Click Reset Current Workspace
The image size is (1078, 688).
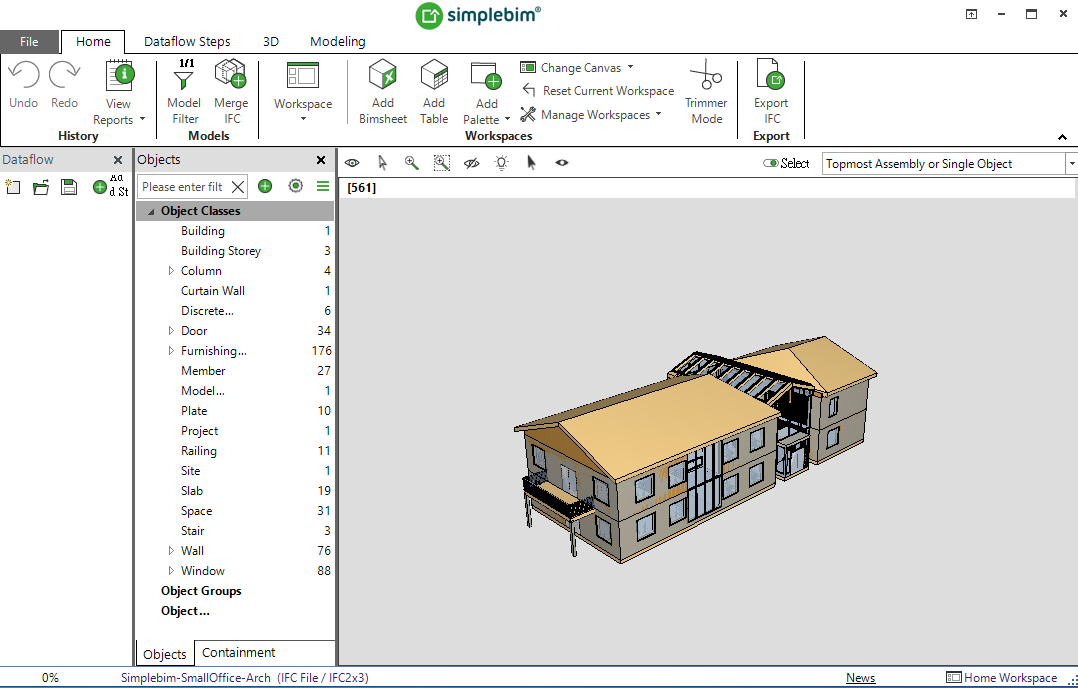[598, 91]
